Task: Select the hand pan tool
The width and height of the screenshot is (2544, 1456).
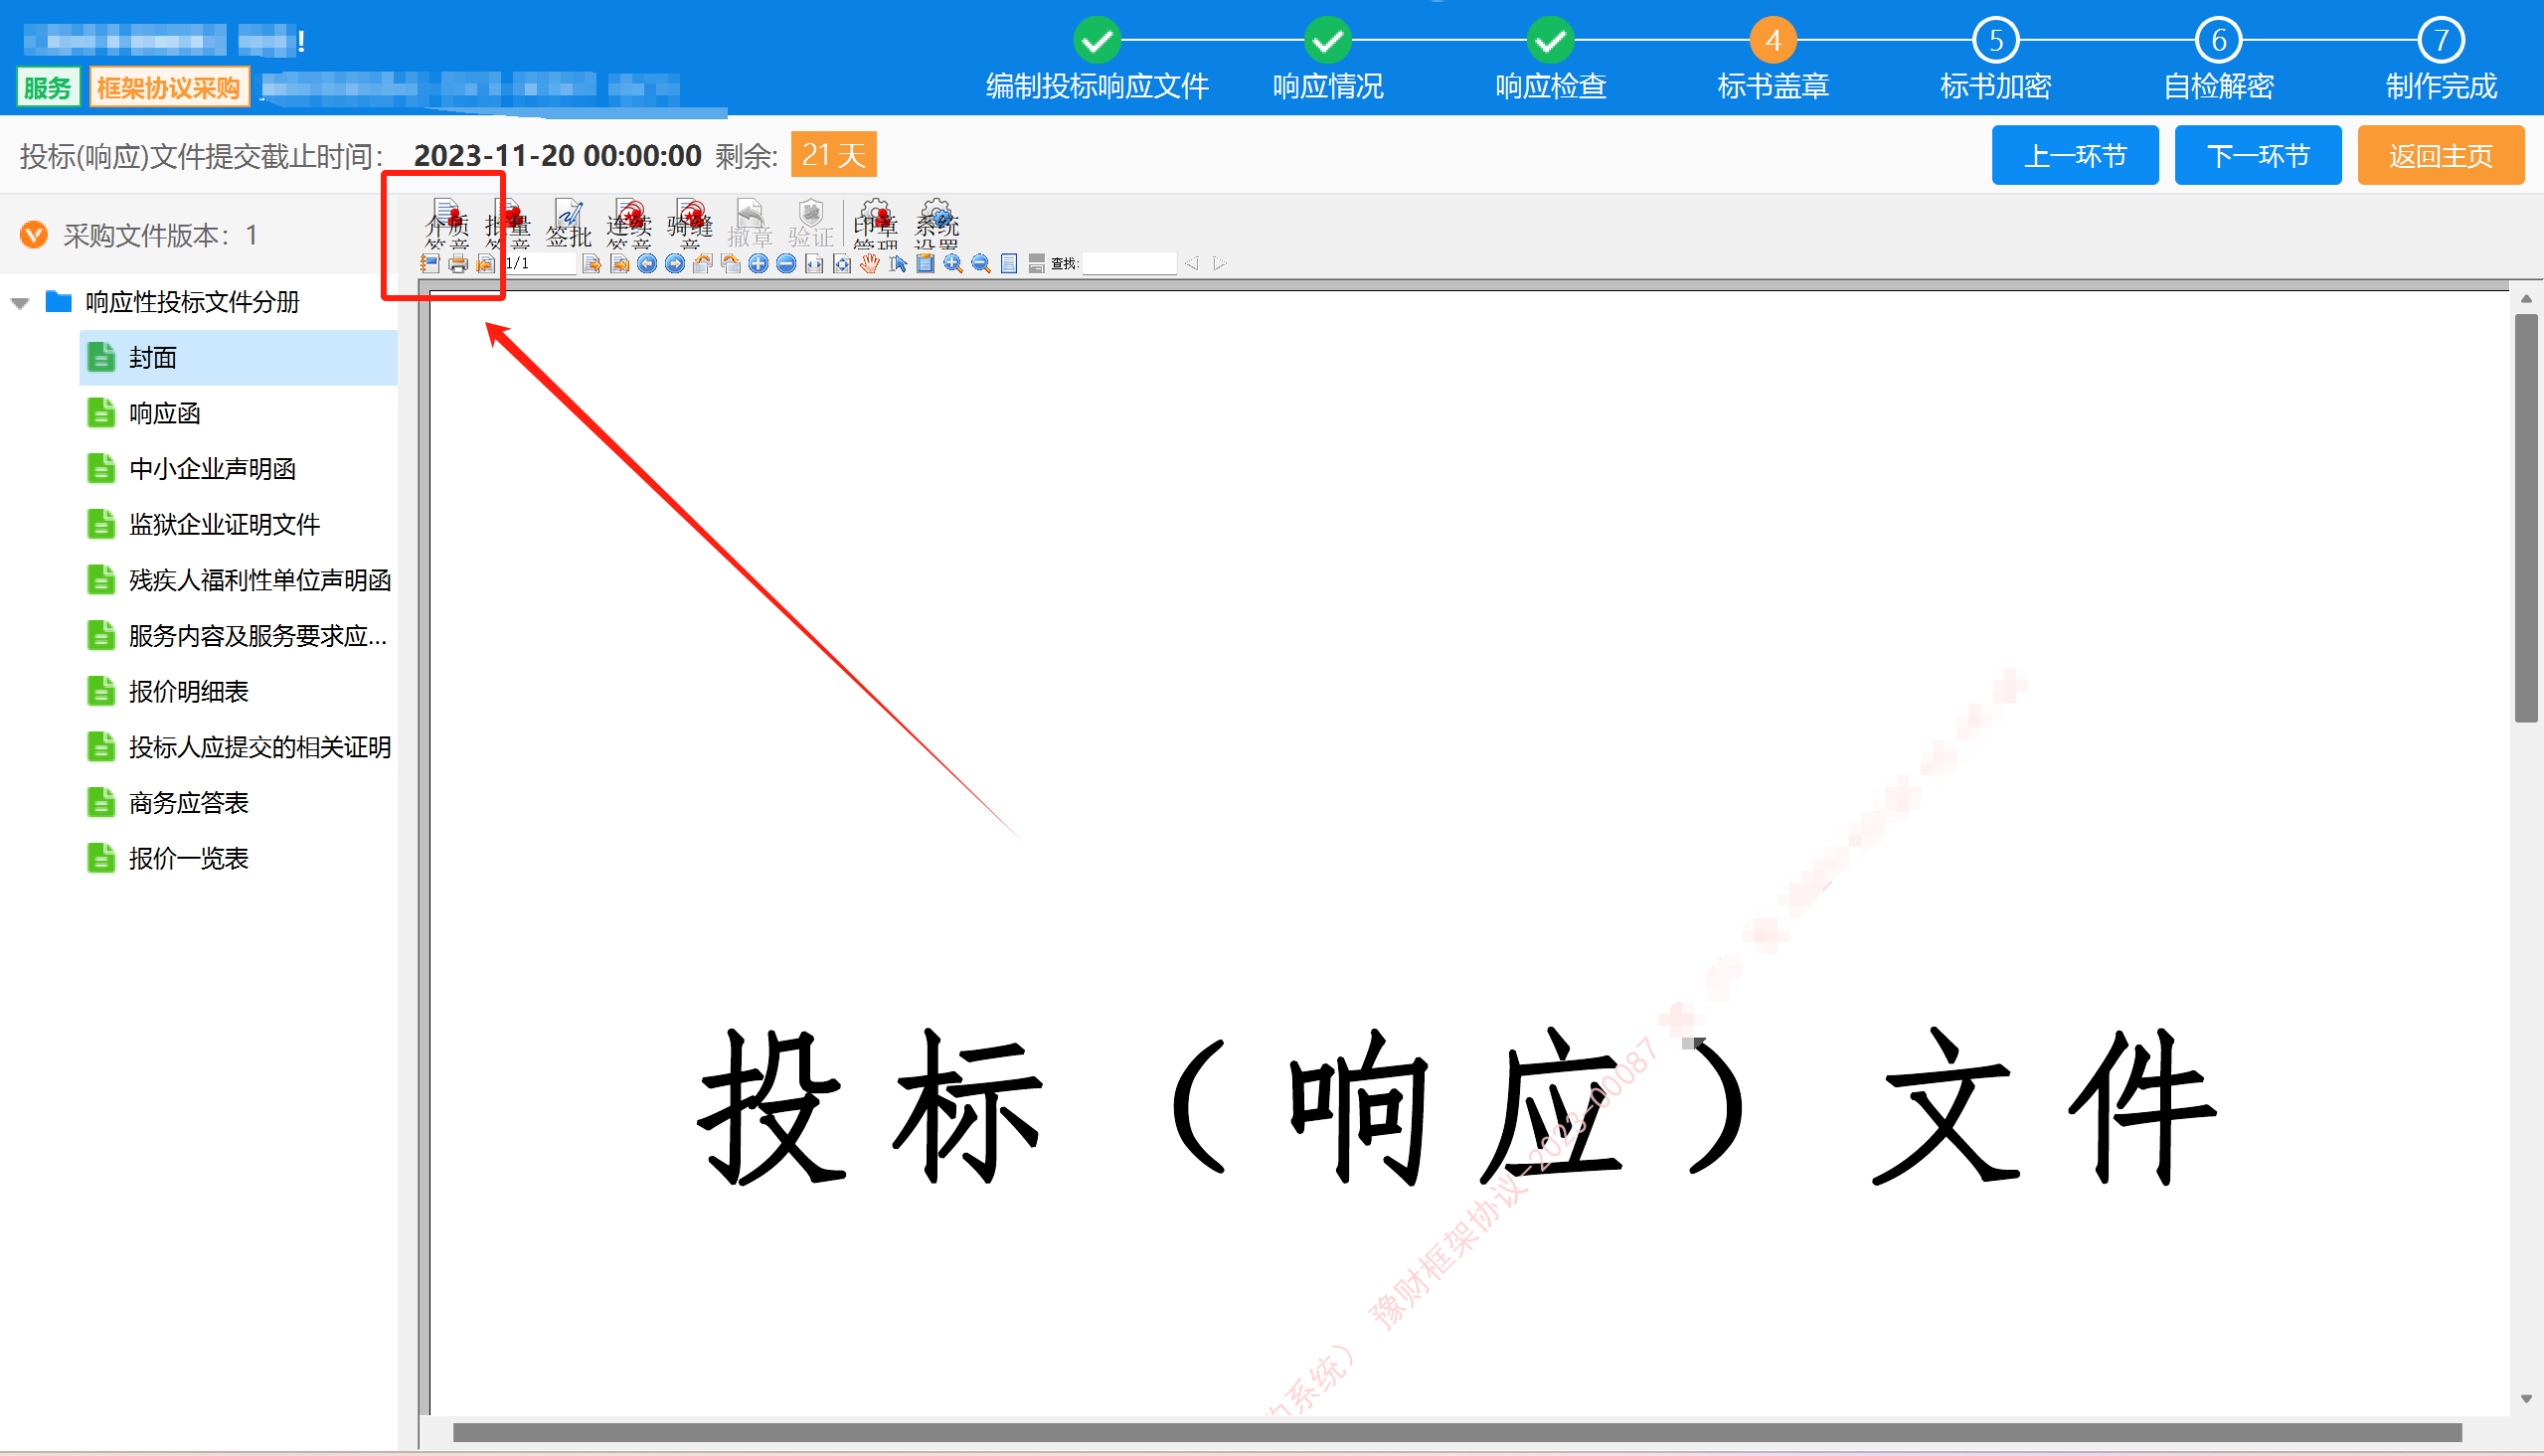Action: (870, 263)
